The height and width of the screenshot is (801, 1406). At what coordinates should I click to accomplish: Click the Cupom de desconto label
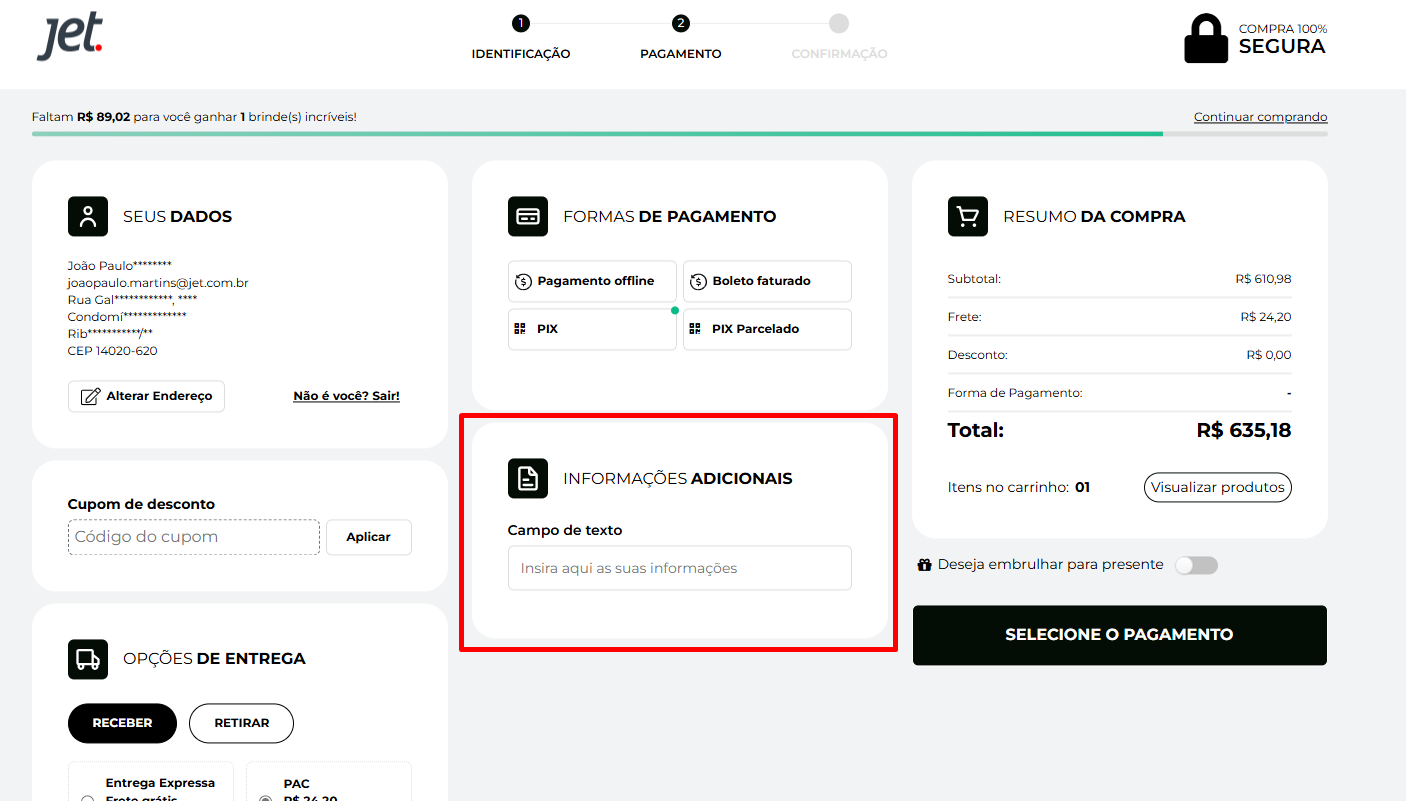coord(141,504)
